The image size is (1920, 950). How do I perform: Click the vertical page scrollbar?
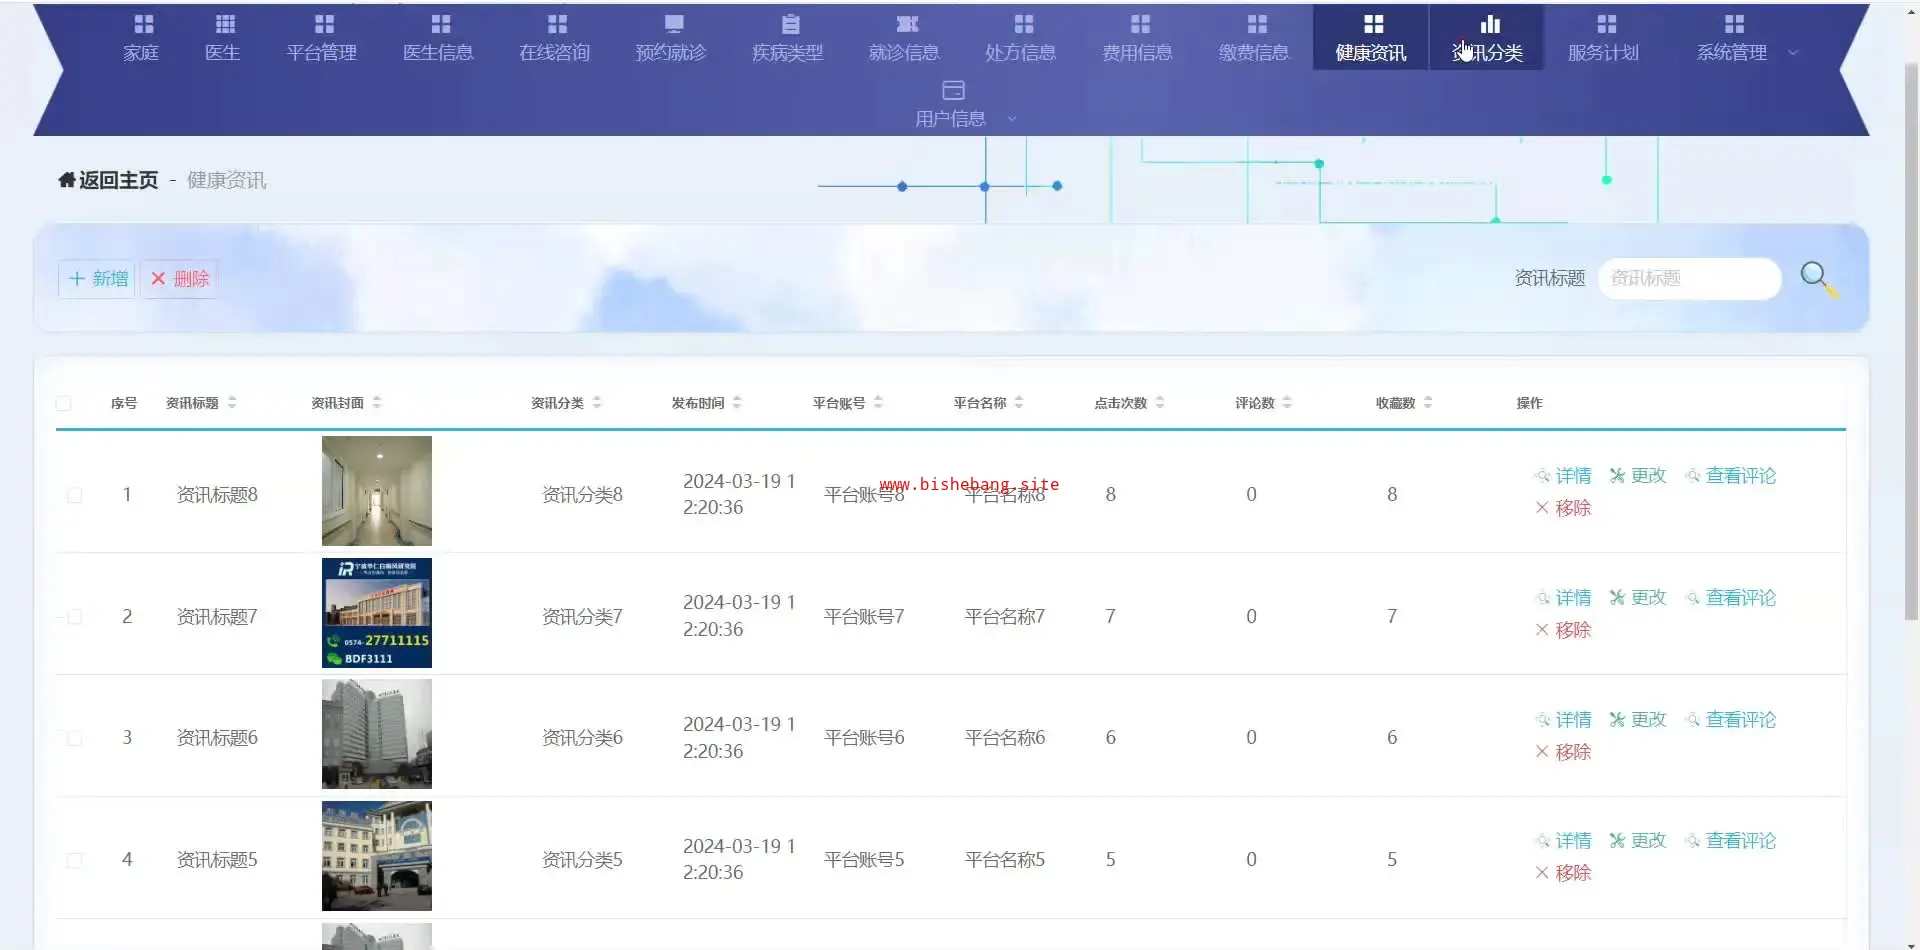point(1910,340)
